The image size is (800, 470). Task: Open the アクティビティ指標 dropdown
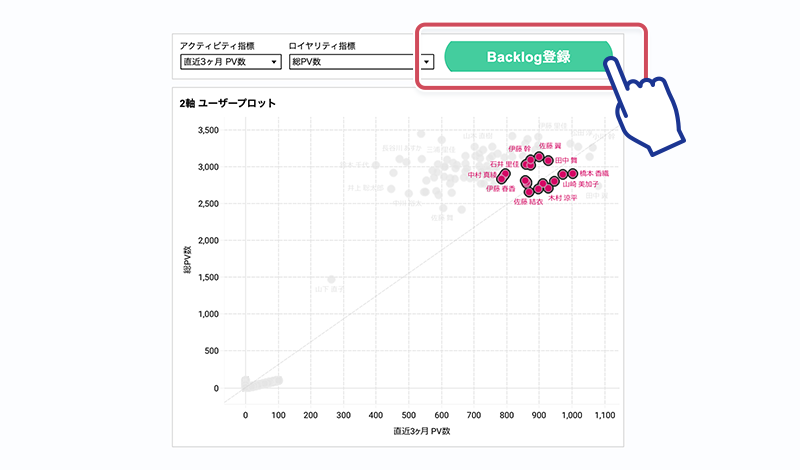229,62
